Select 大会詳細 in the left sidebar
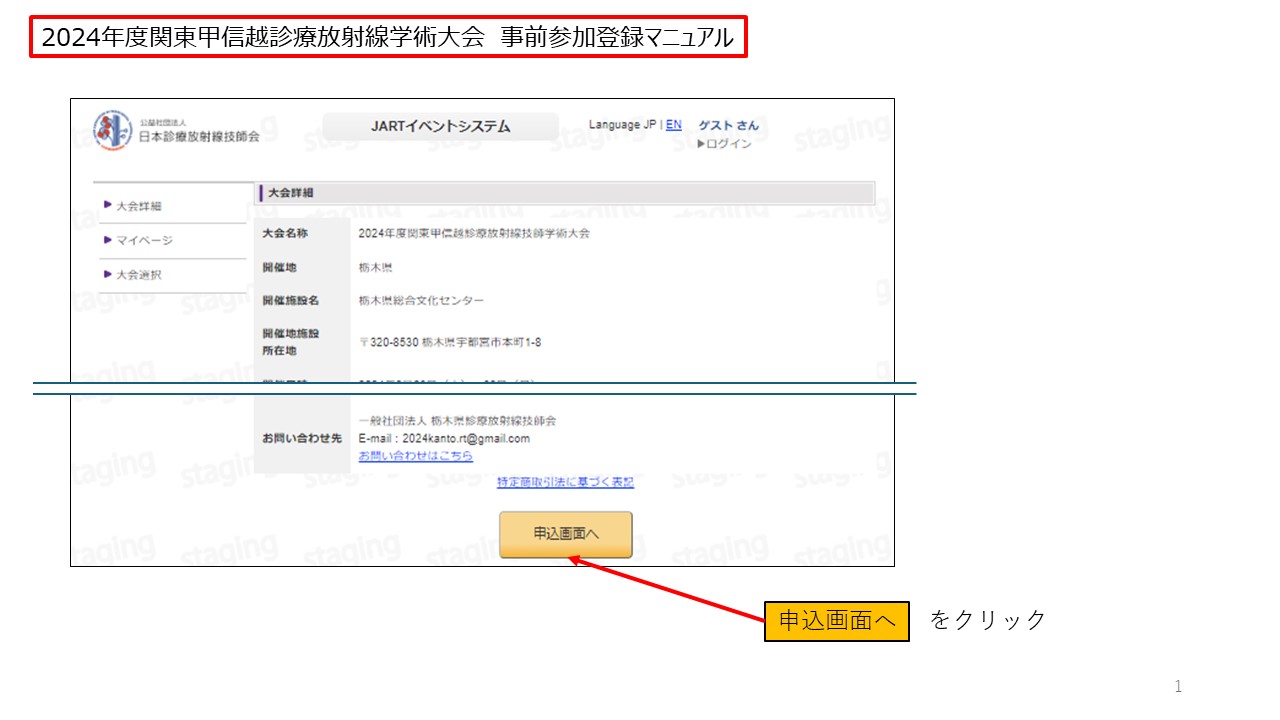The image size is (1280, 720). tap(138, 206)
